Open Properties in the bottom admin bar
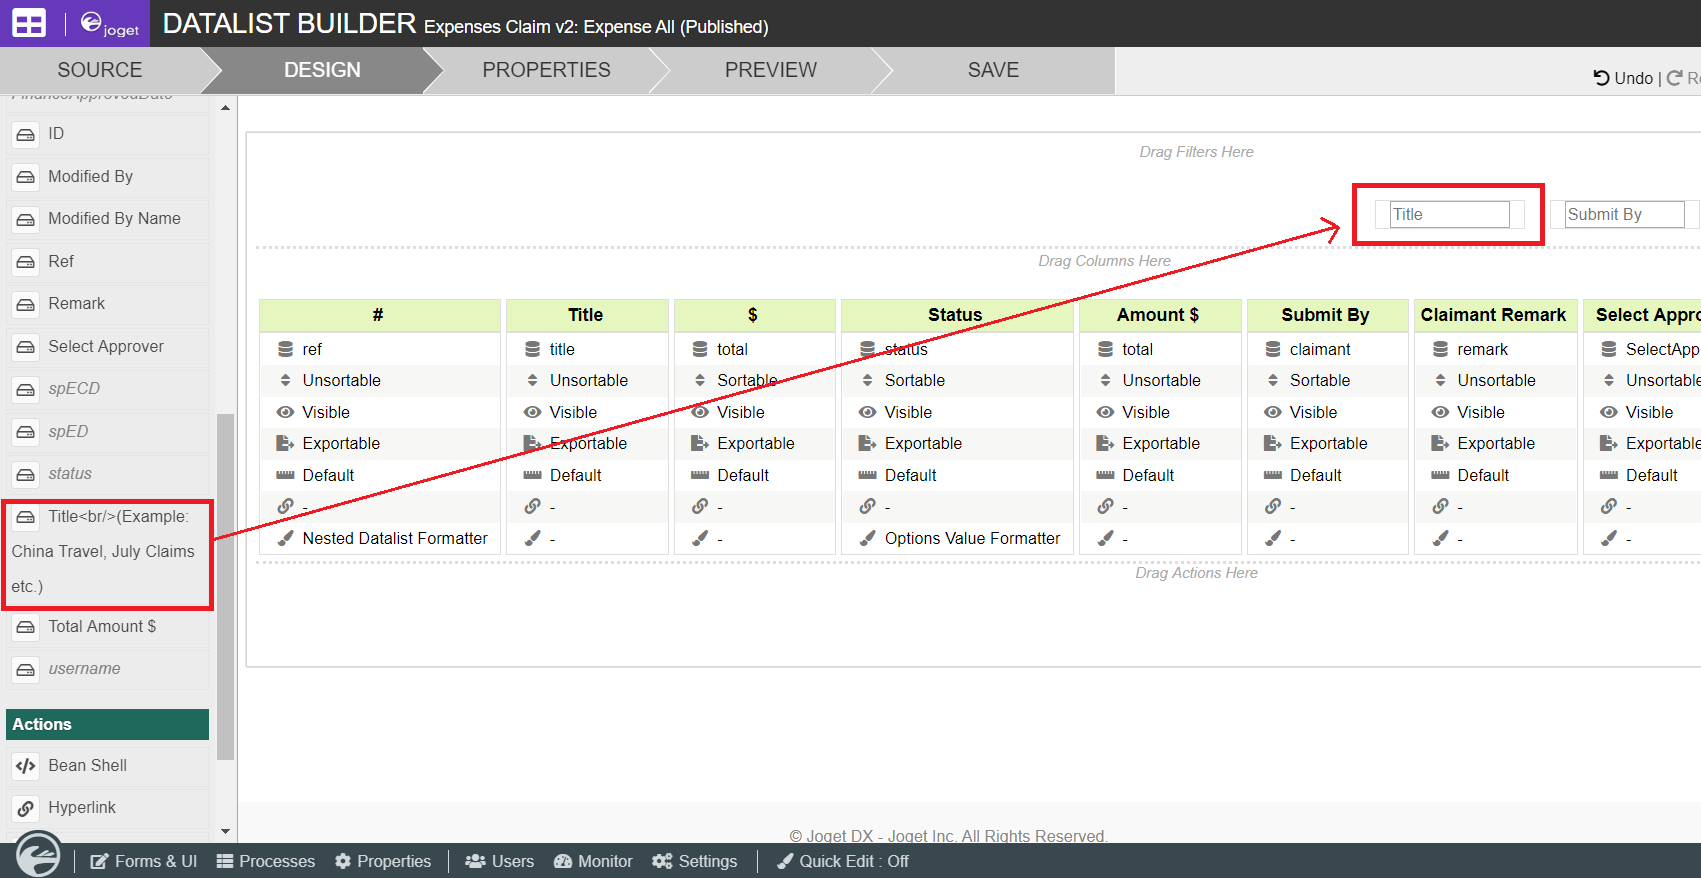 [383, 861]
